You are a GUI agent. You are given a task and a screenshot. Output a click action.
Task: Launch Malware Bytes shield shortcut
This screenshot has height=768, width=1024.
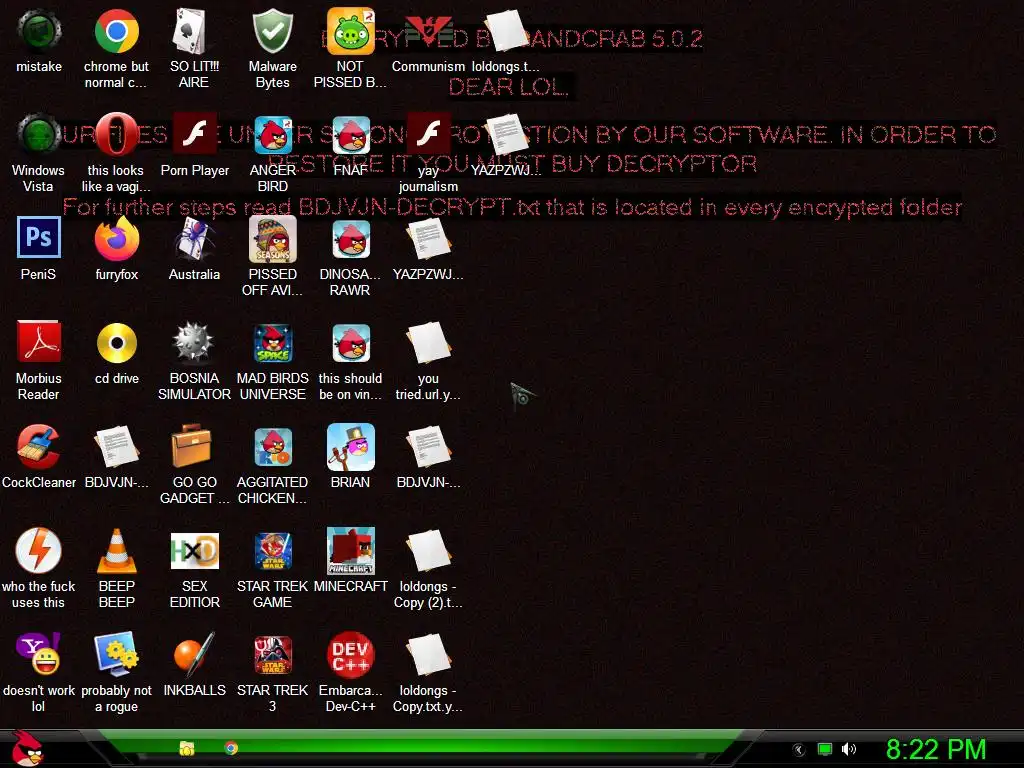[x=272, y=31]
